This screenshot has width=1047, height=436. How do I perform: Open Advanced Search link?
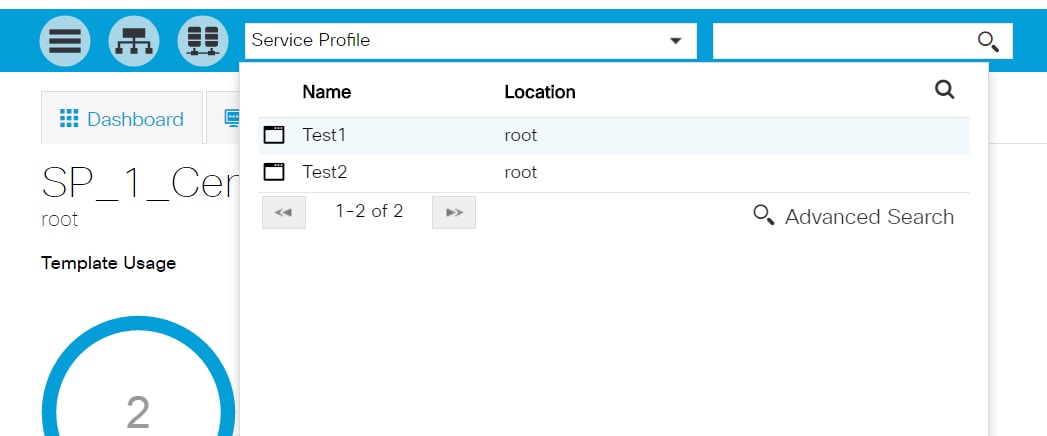[853, 216]
